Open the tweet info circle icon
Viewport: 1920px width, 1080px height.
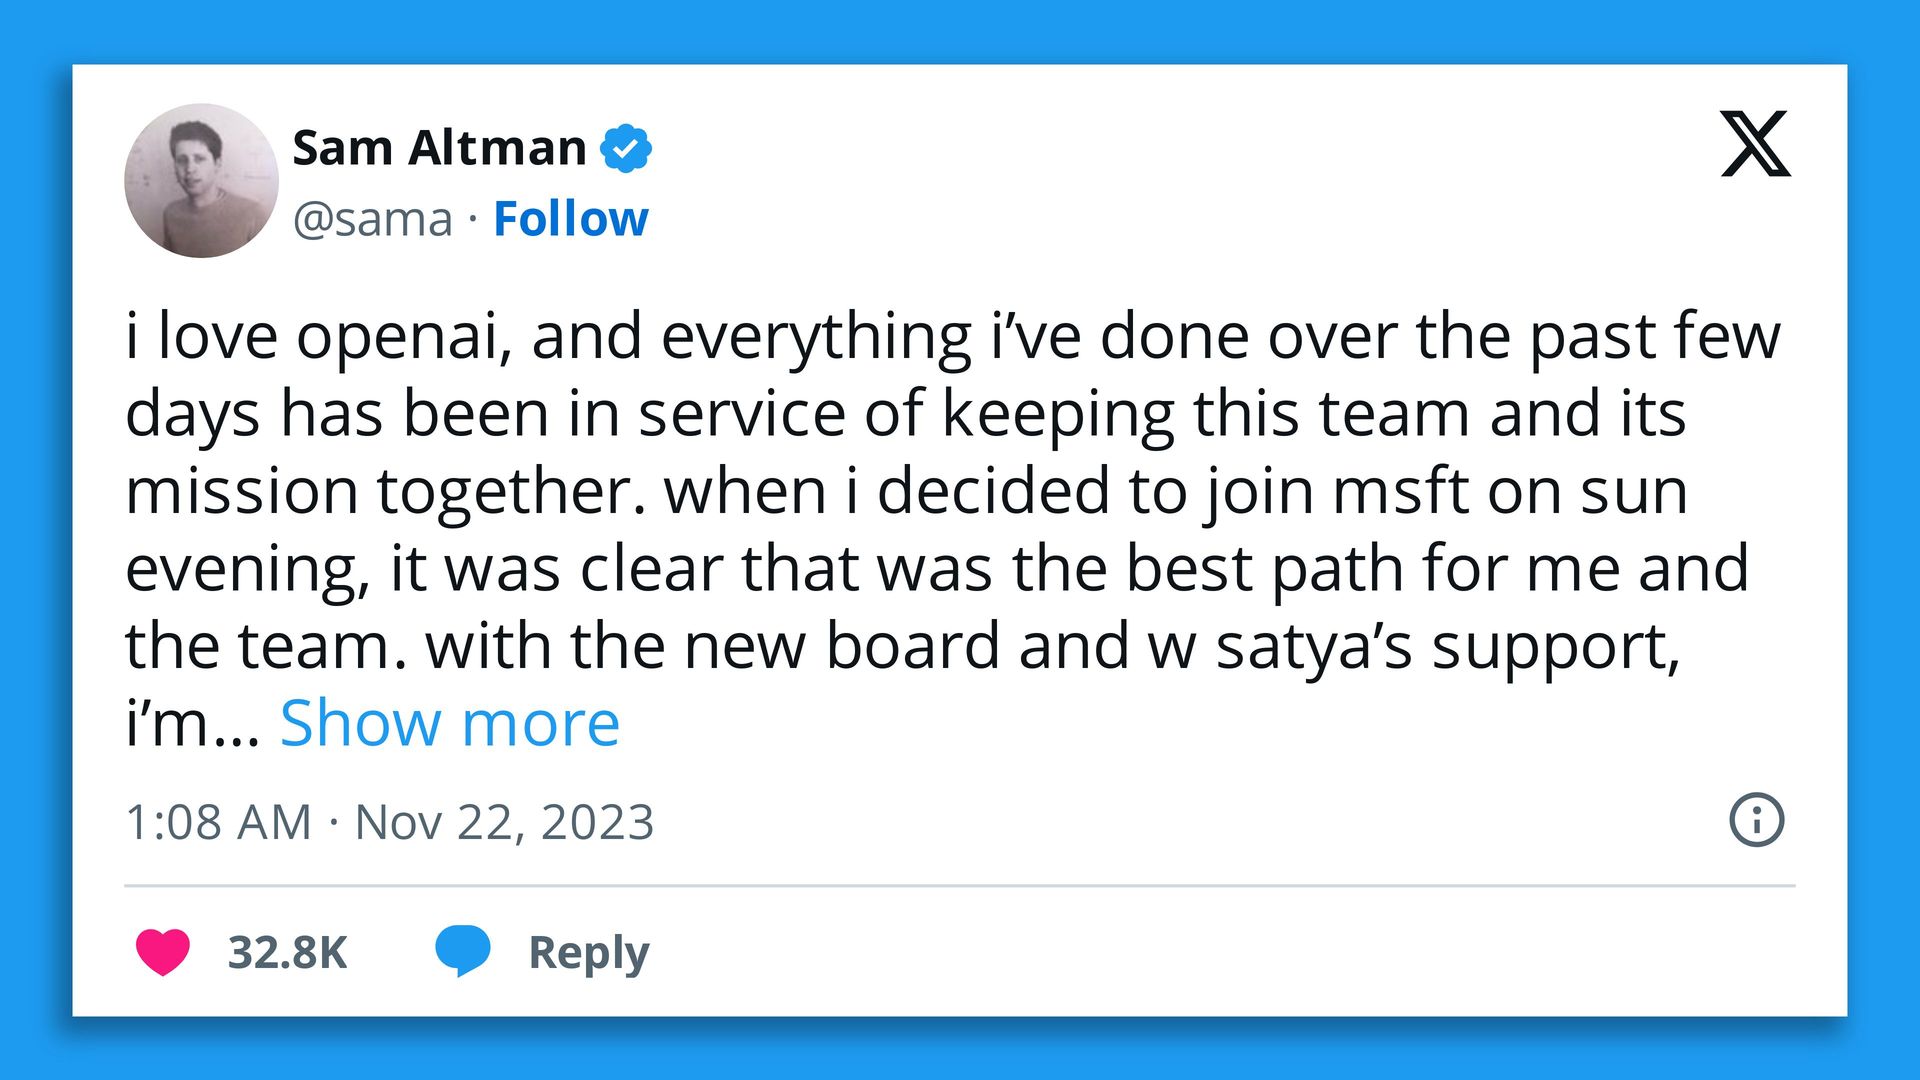tap(1756, 820)
